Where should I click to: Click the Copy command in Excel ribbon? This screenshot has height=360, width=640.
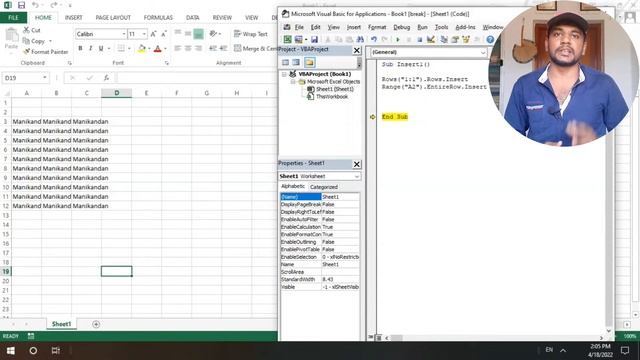coord(34,41)
